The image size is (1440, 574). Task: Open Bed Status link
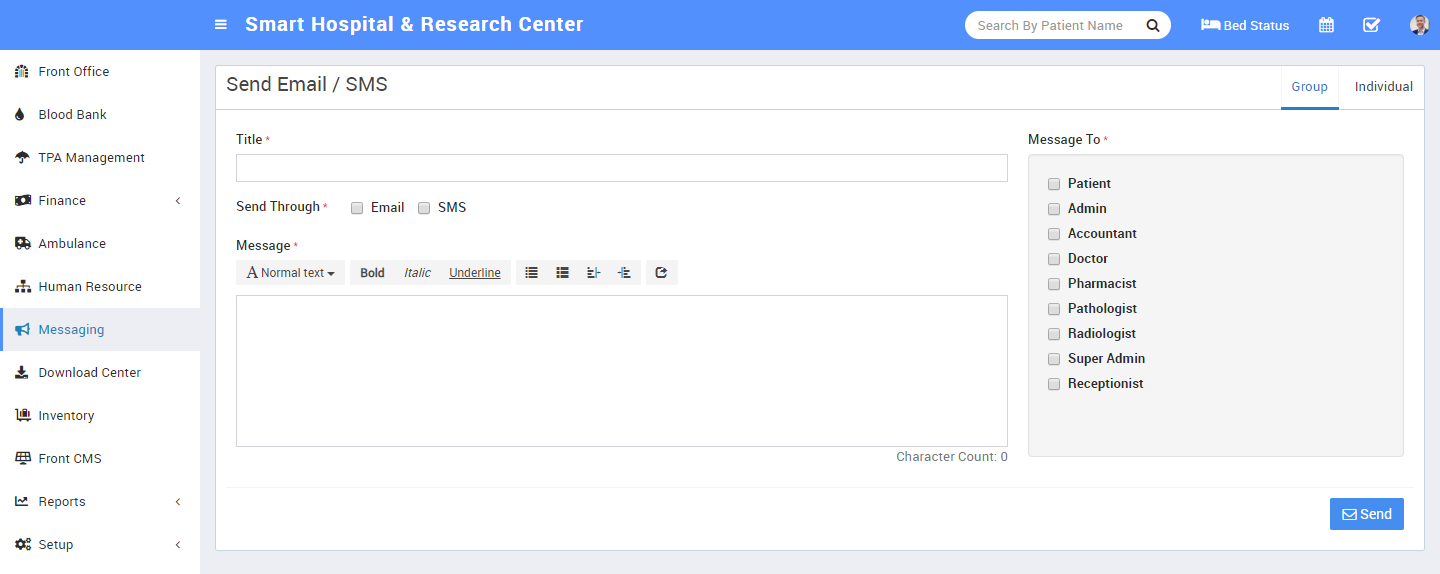coord(1245,25)
